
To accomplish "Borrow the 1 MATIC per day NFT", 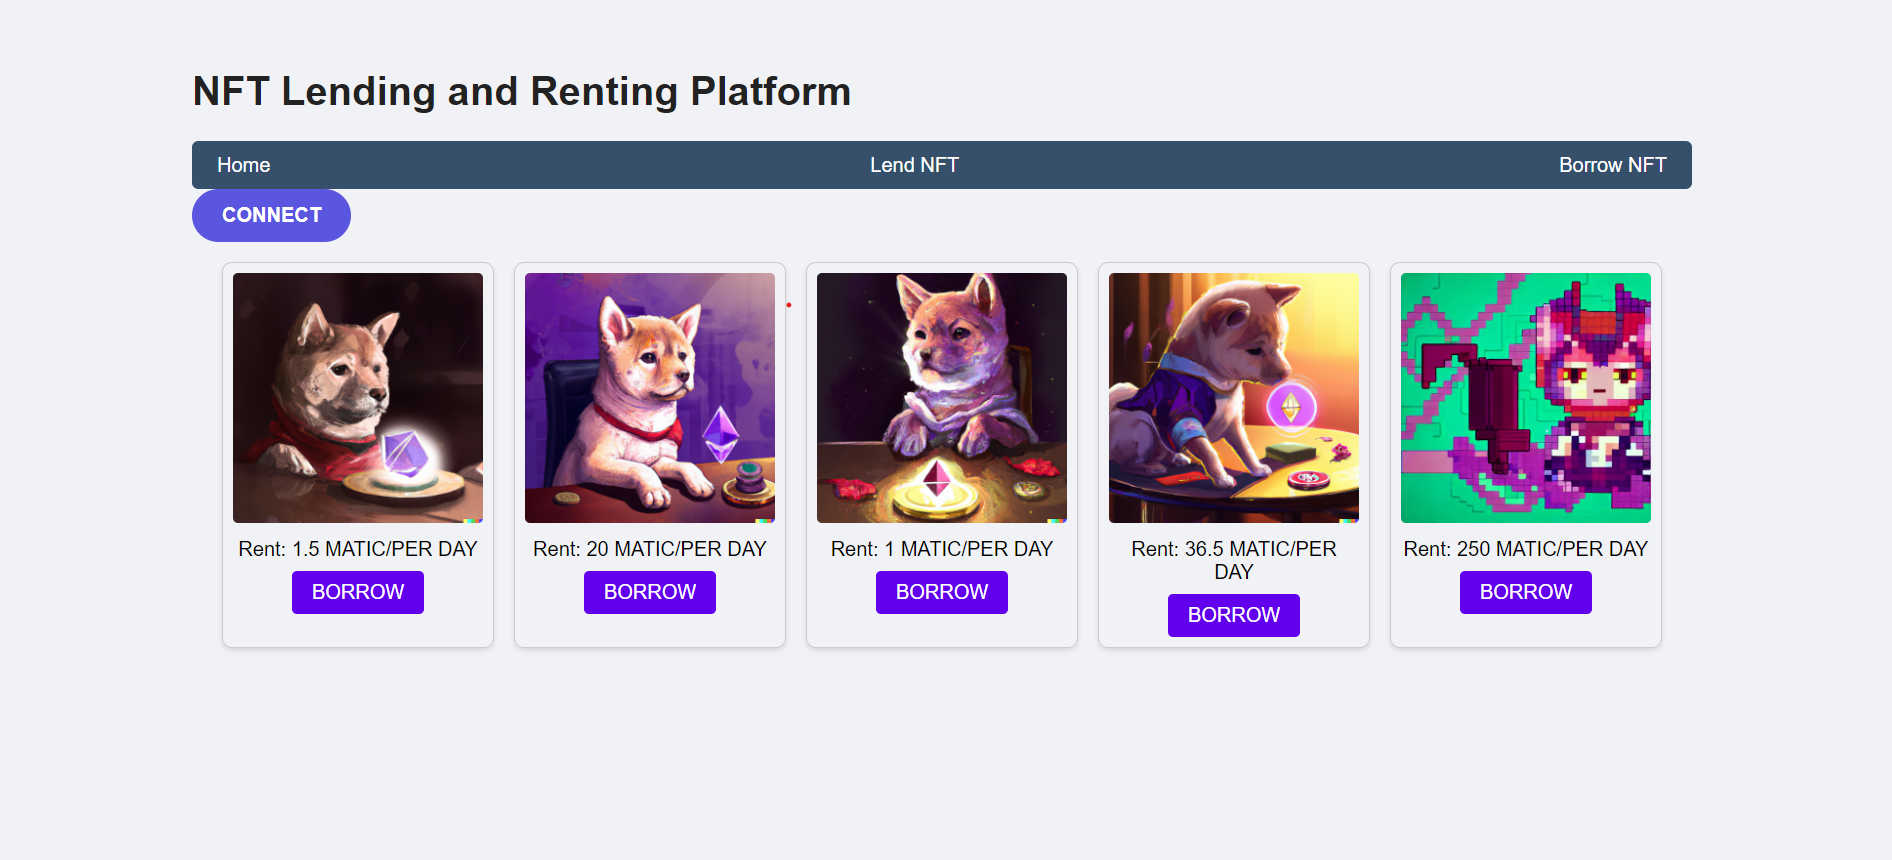I will [x=941, y=592].
